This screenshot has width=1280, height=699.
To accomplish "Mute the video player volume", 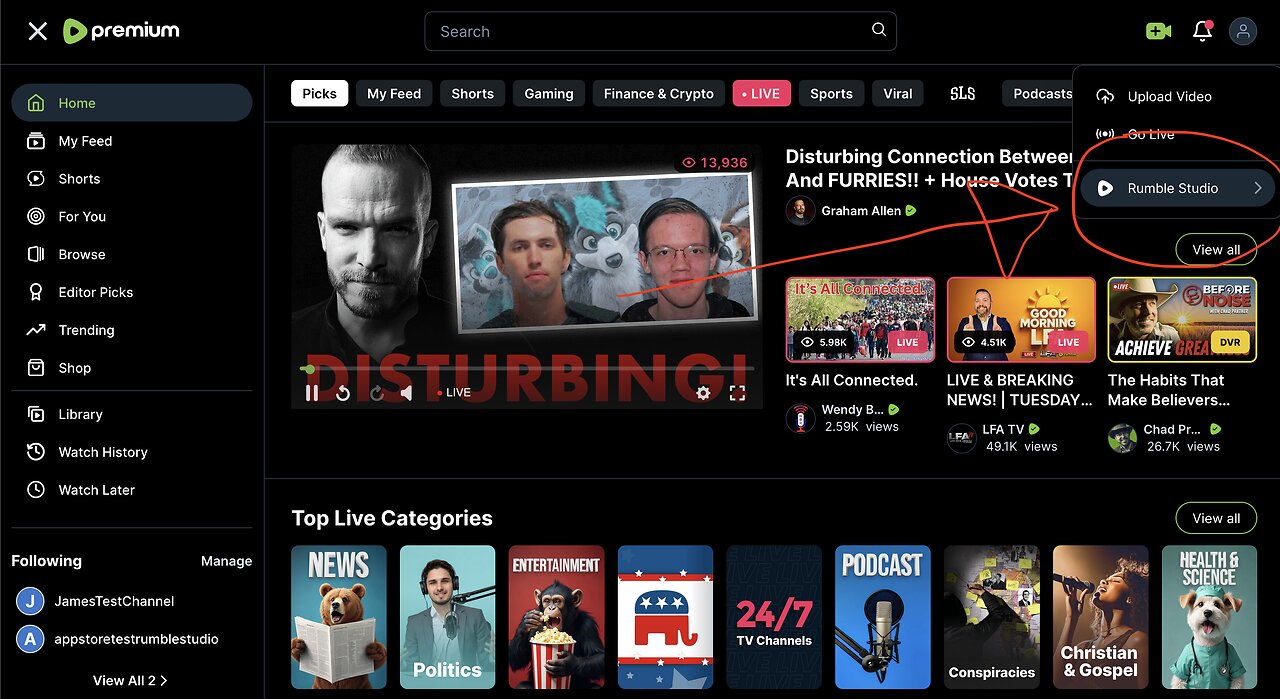I will tap(406, 393).
